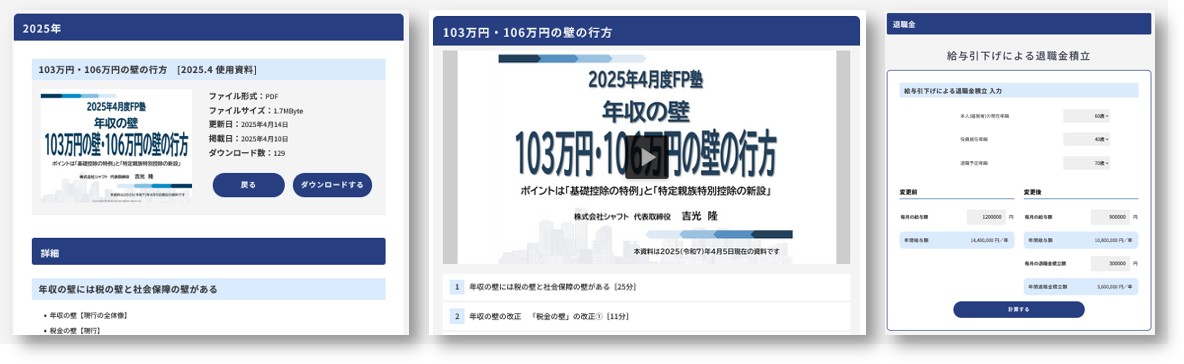Open the 役員就任年齢 dropdown showing 40歳
Screen dimensions: 1184x364
(x=1087, y=140)
